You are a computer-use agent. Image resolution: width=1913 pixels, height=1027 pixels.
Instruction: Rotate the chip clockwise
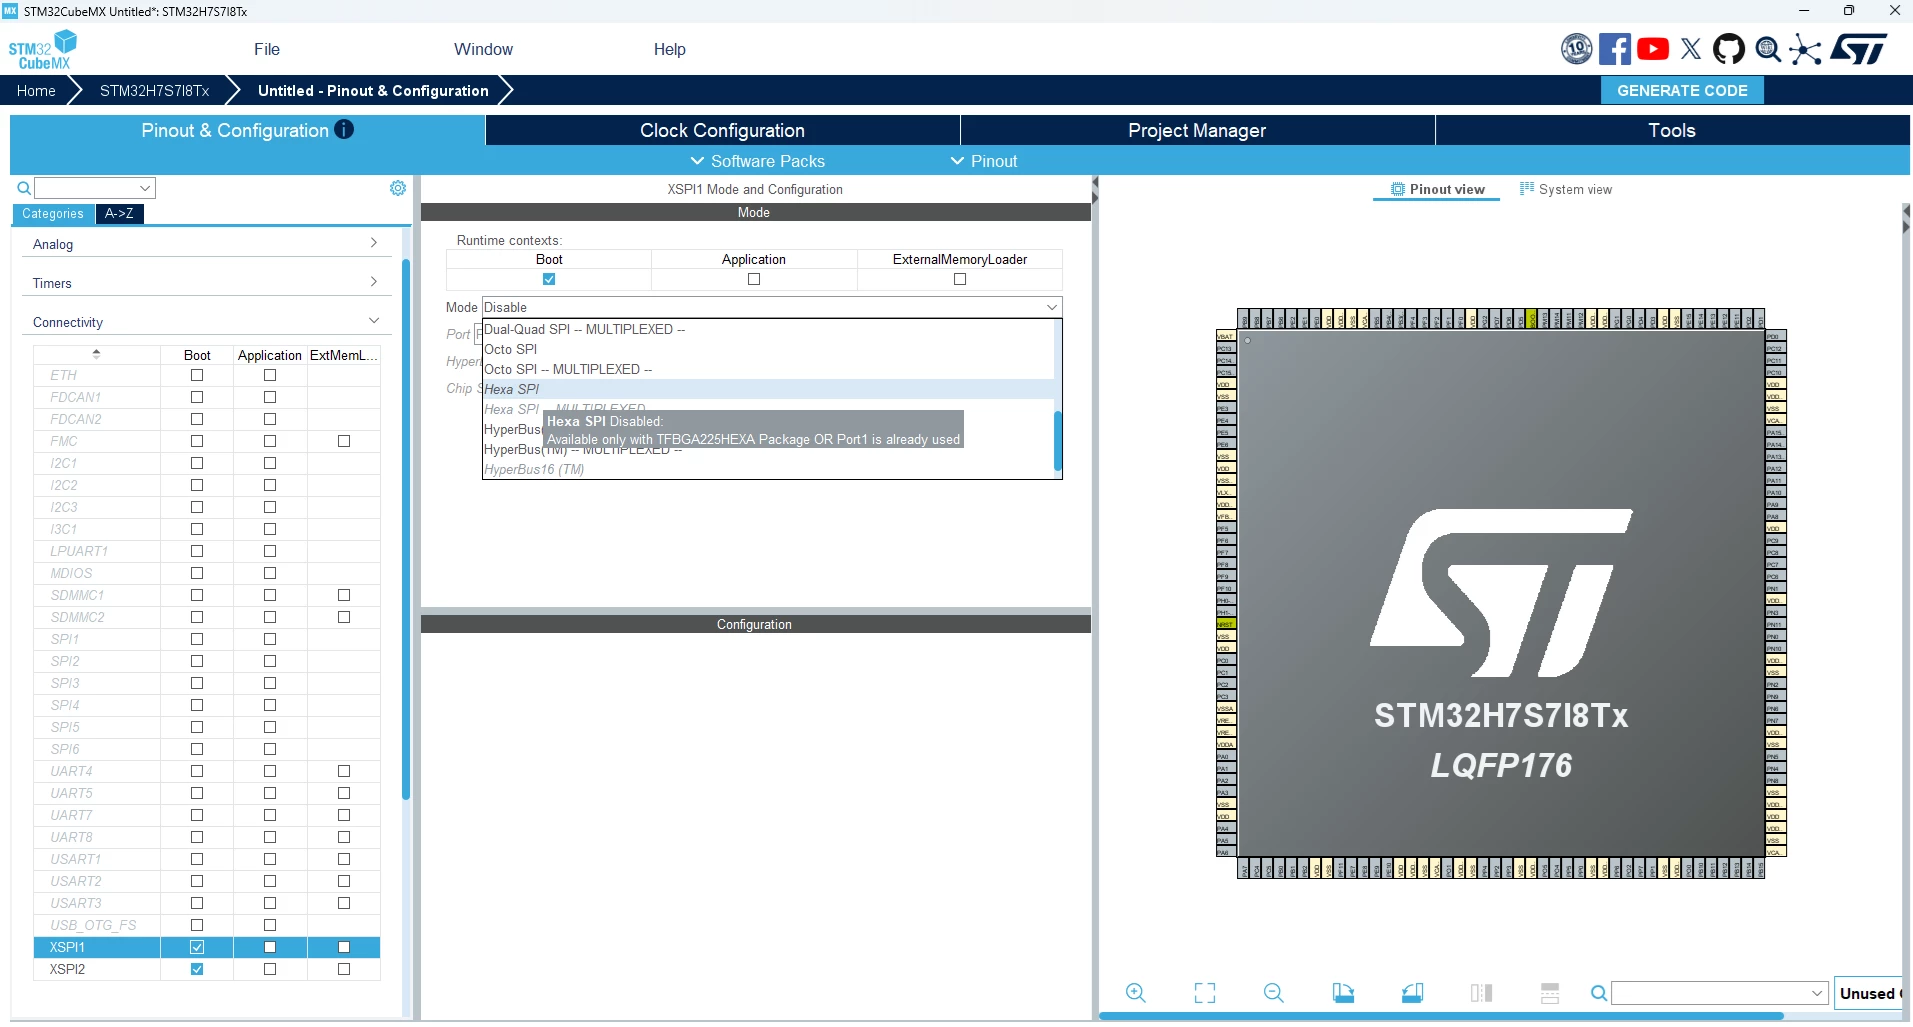click(x=1343, y=993)
